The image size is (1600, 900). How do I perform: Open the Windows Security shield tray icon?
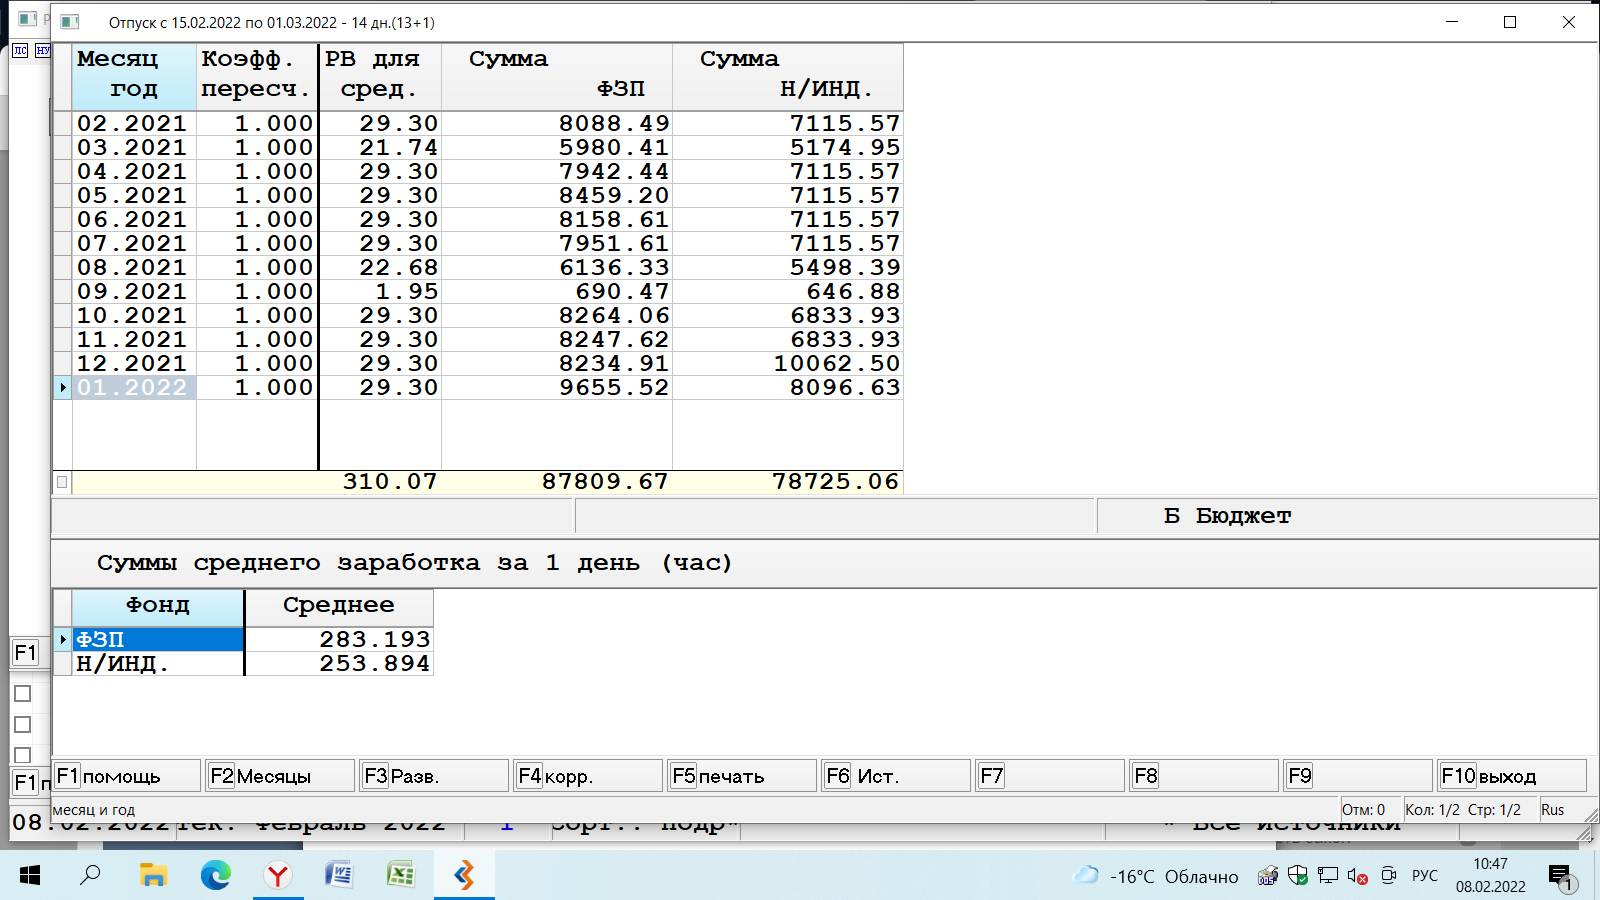point(1298,876)
